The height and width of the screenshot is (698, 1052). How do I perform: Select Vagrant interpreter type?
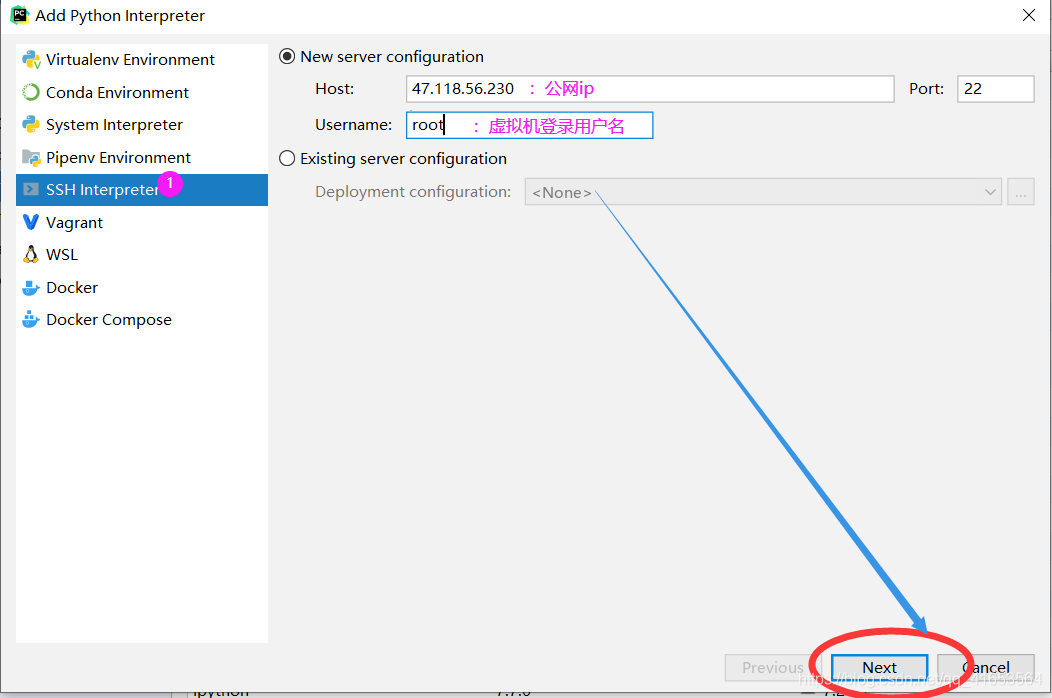pyautogui.click(x=142, y=222)
